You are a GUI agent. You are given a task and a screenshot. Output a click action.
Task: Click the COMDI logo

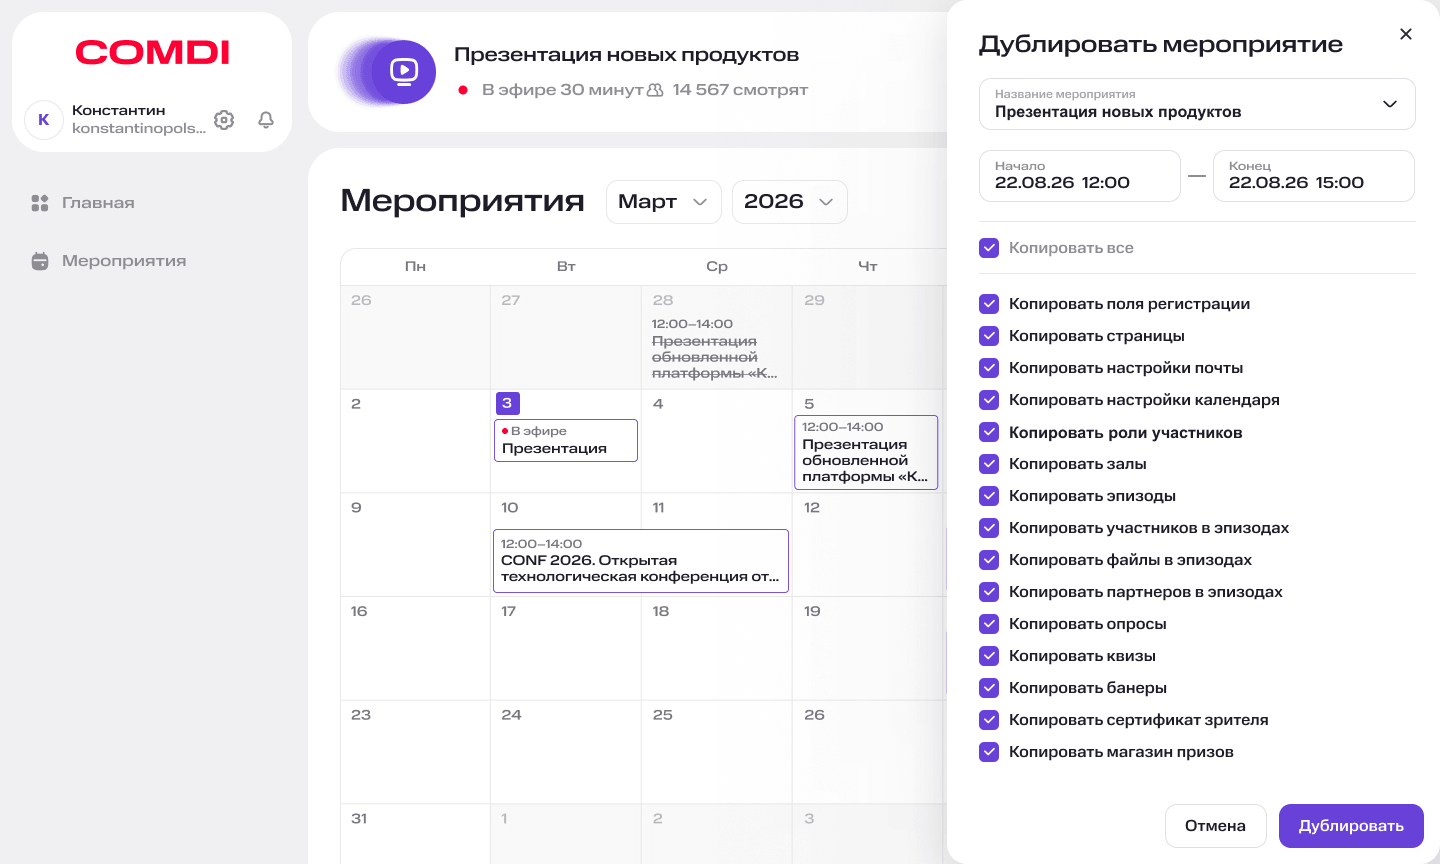click(x=152, y=52)
